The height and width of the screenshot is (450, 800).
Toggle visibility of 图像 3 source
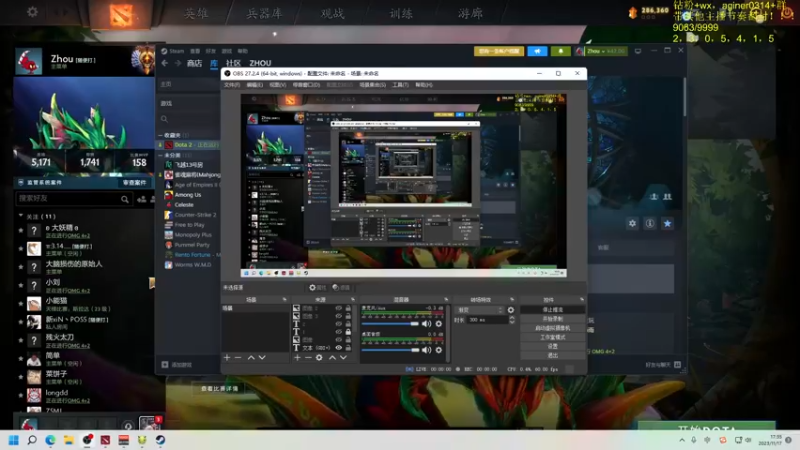[x=338, y=316]
